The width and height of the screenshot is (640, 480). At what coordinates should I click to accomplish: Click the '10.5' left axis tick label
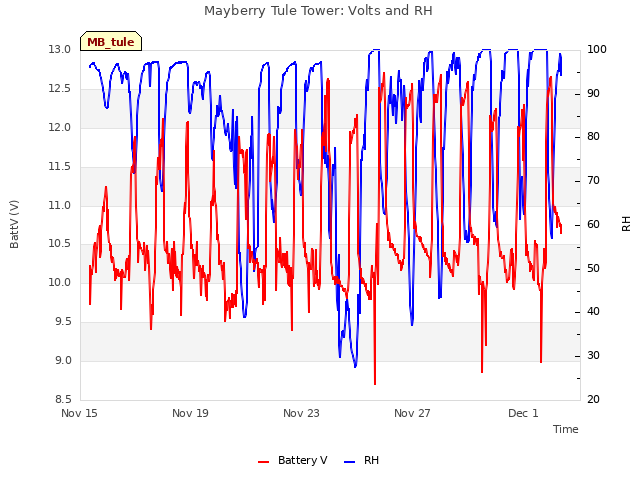[60, 244]
